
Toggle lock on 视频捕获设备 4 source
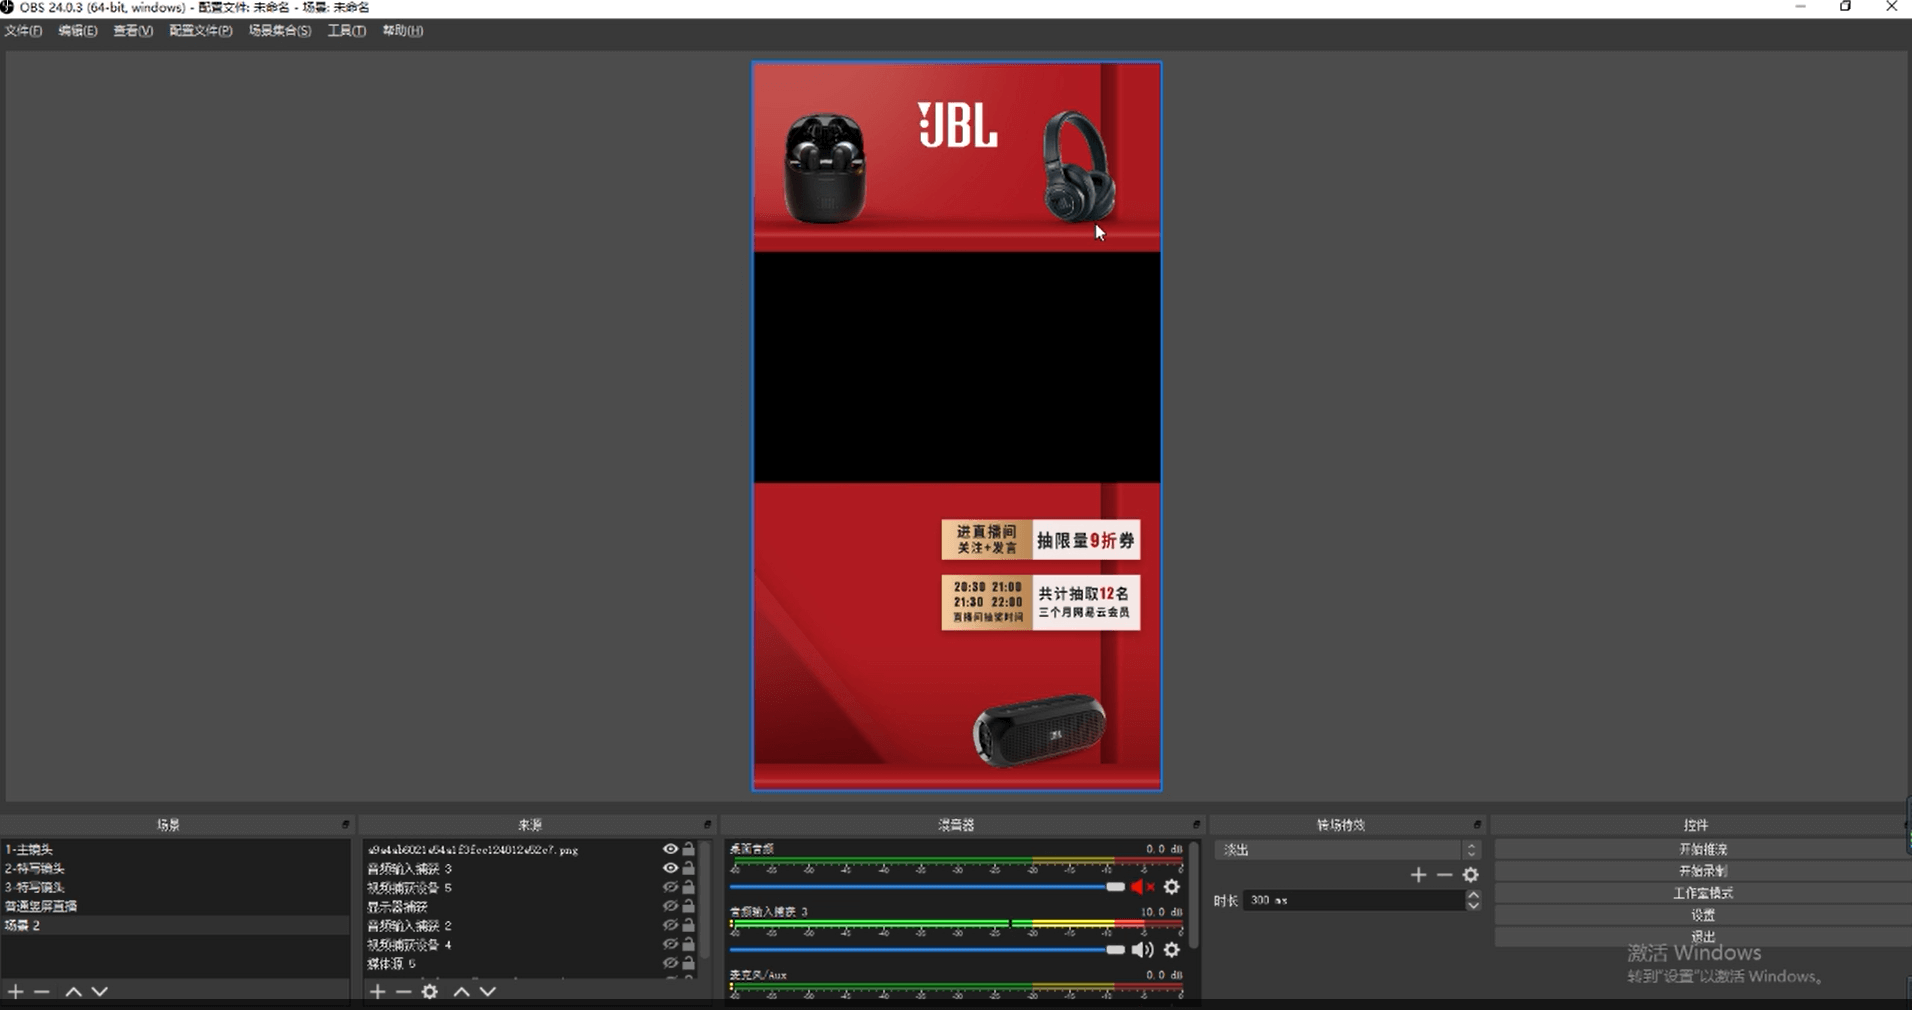(x=689, y=944)
